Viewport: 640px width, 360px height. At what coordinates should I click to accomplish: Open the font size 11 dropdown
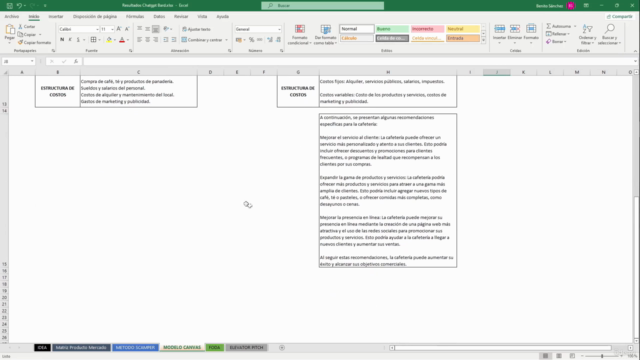click(112, 29)
